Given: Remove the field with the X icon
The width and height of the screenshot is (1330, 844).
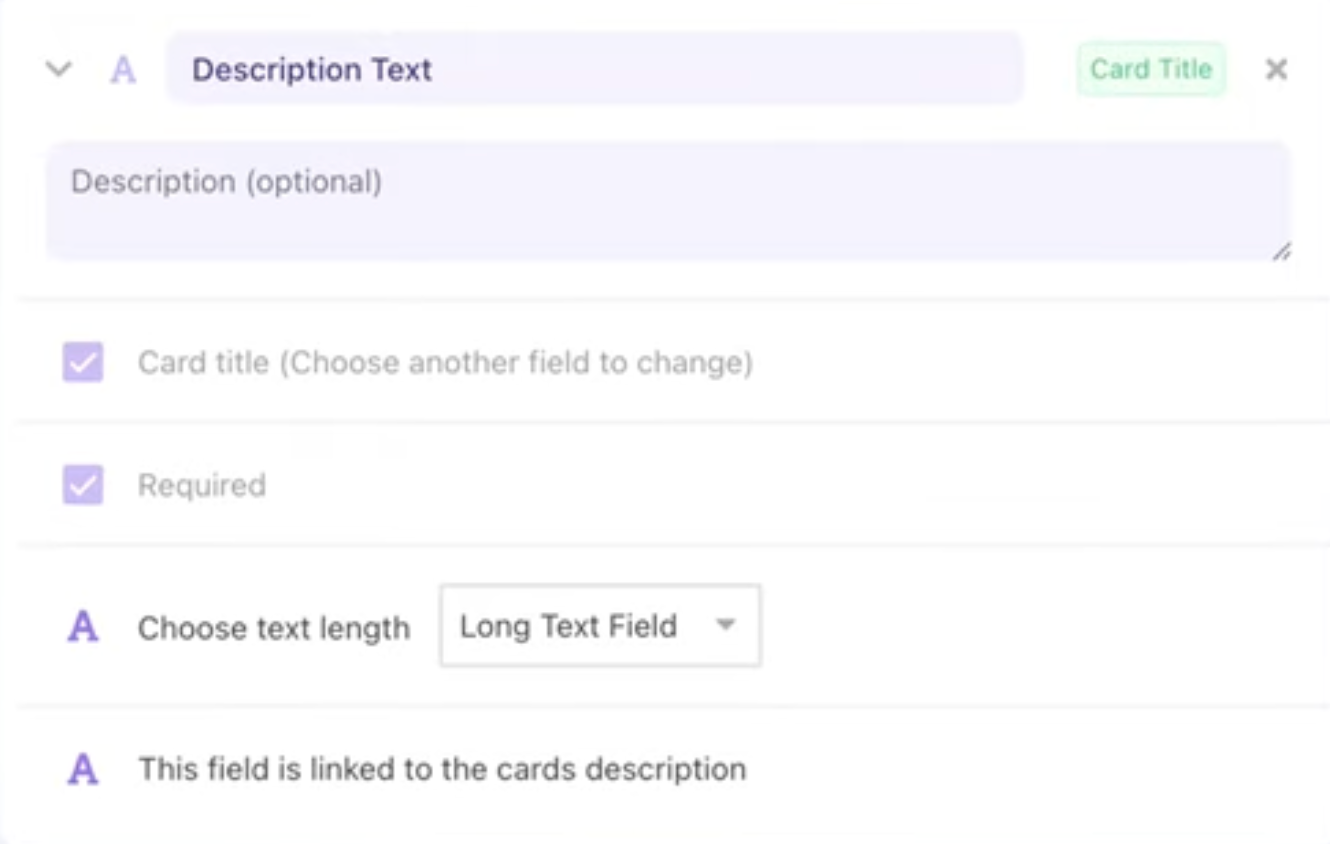Looking at the screenshot, I should coord(1276,69).
